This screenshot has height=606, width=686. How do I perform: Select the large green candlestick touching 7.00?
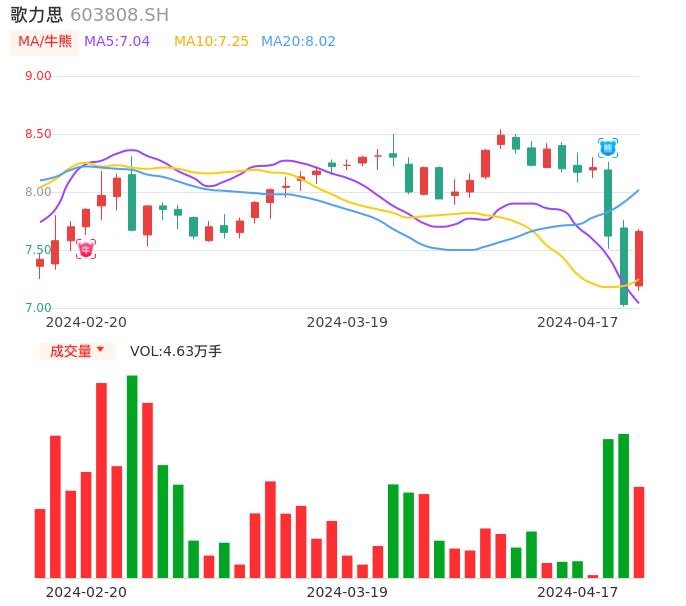624,266
